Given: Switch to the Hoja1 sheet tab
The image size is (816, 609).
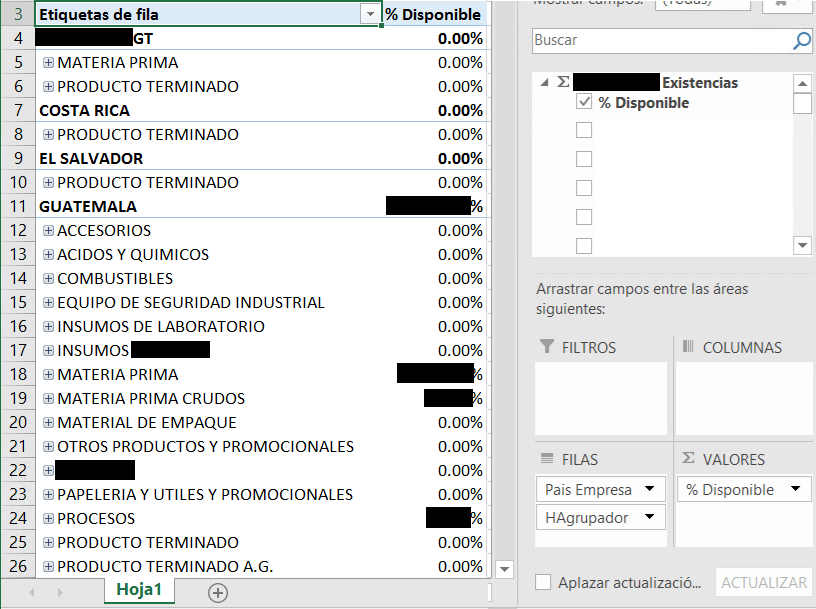Looking at the screenshot, I should click(x=139, y=590).
